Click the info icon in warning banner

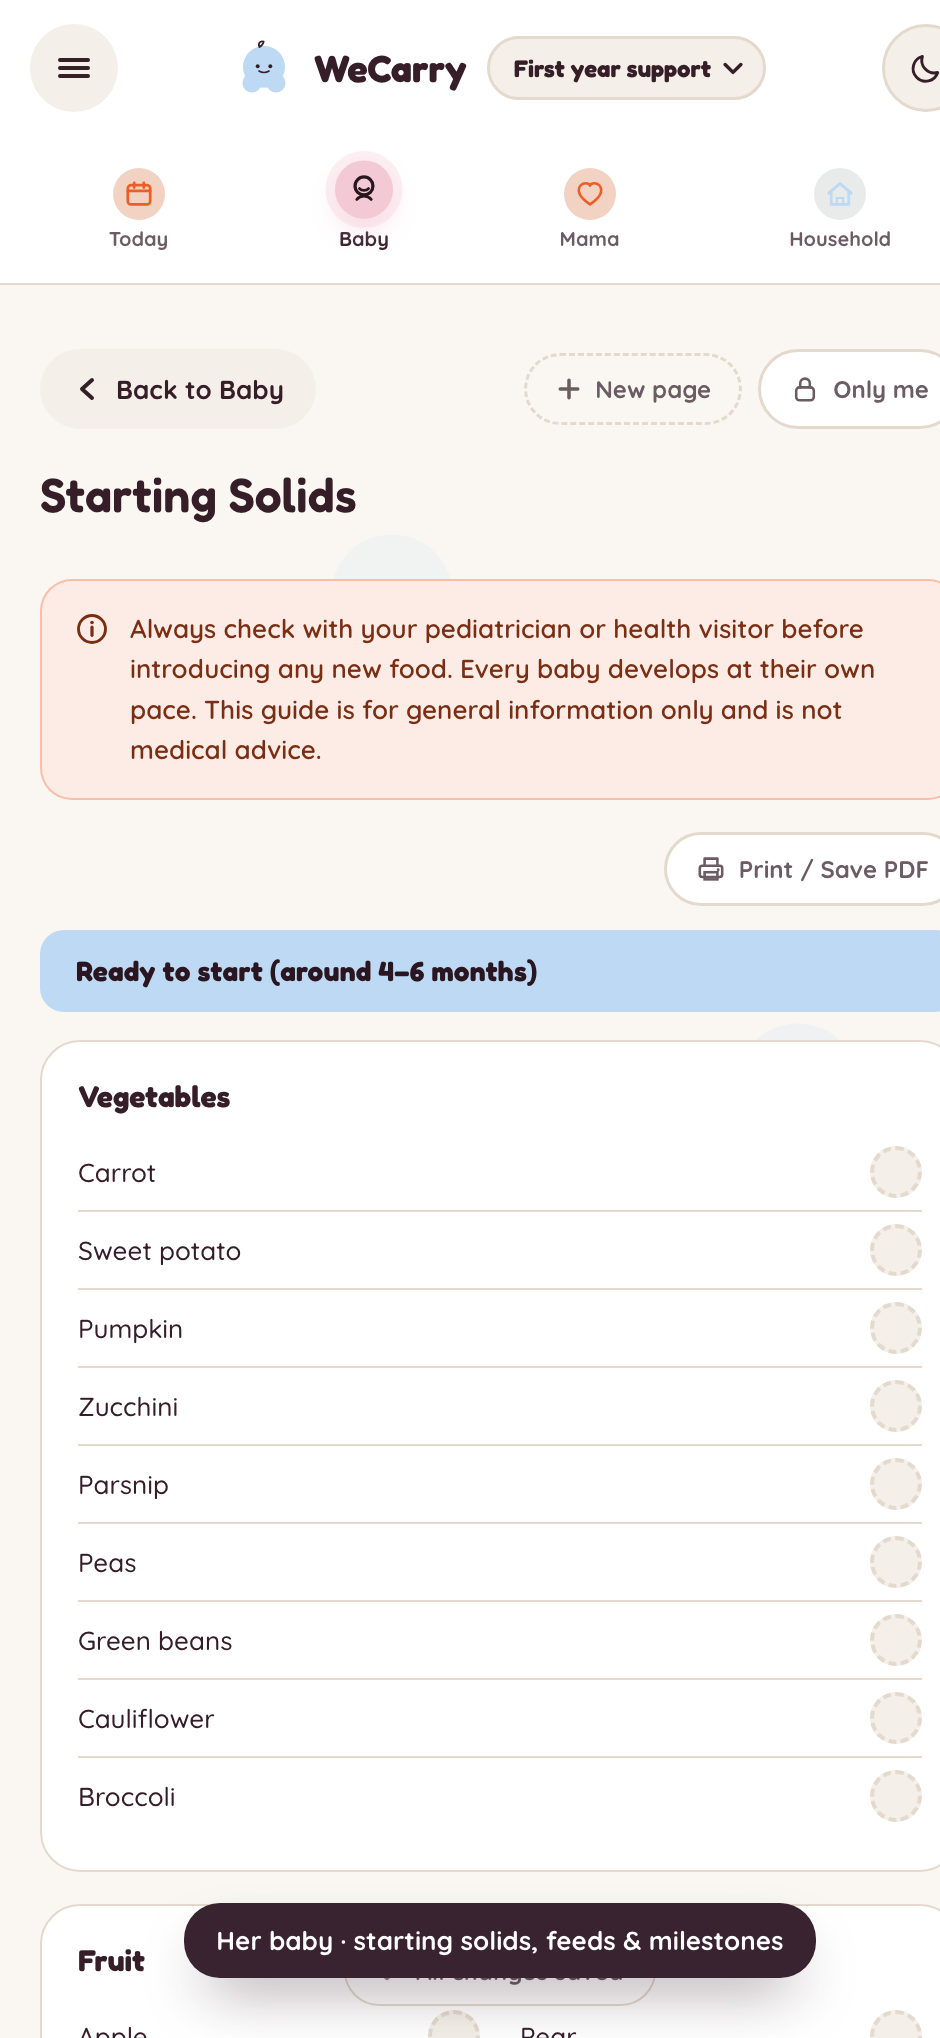tap(92, 629)
